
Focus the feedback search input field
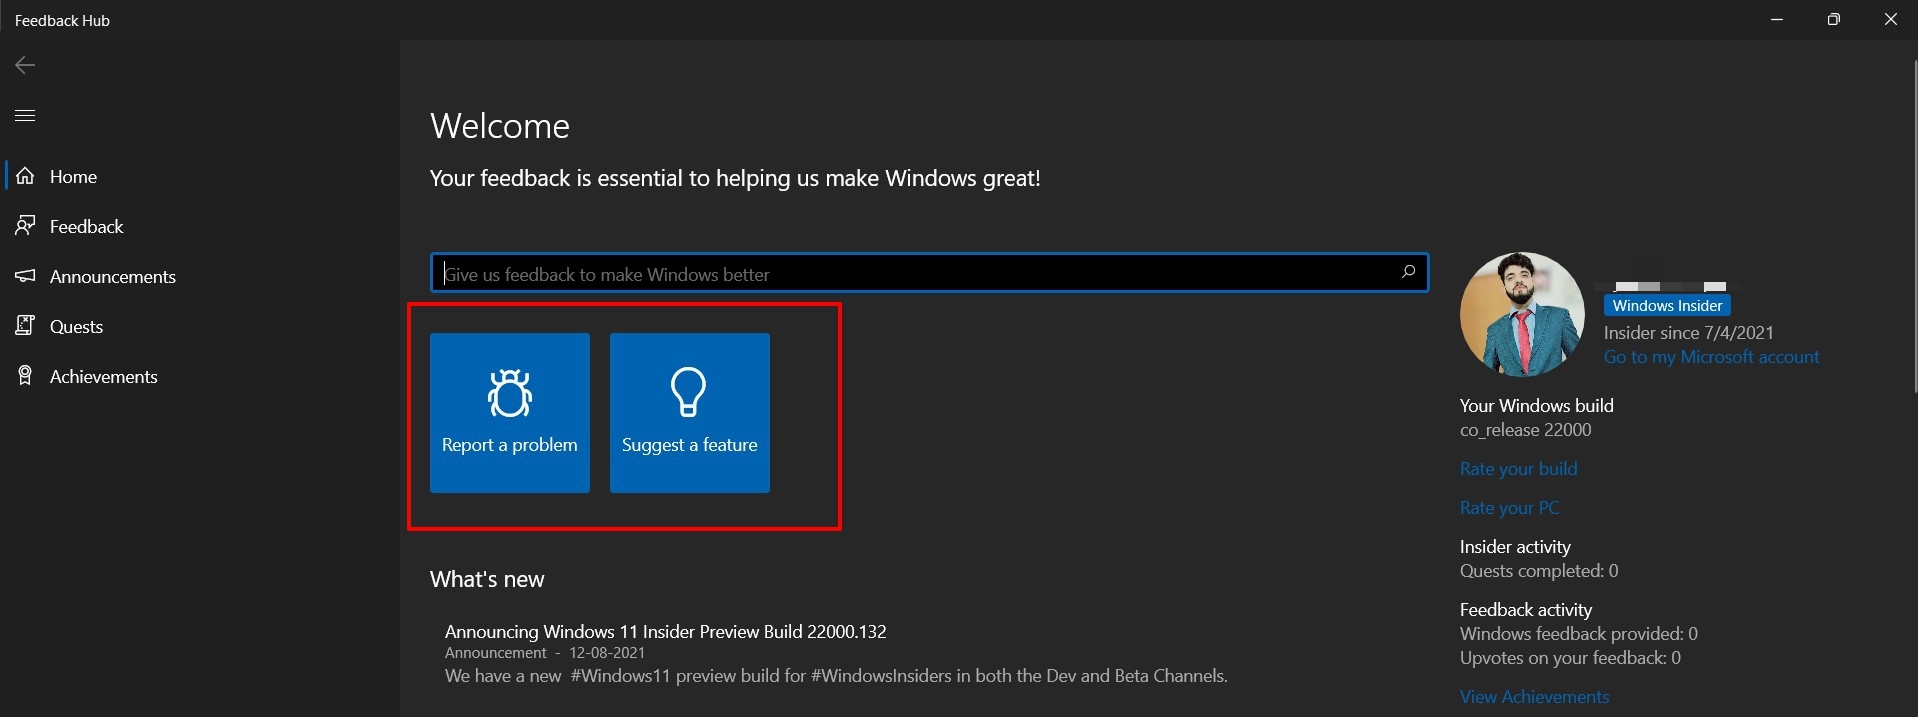pos(929,273)
